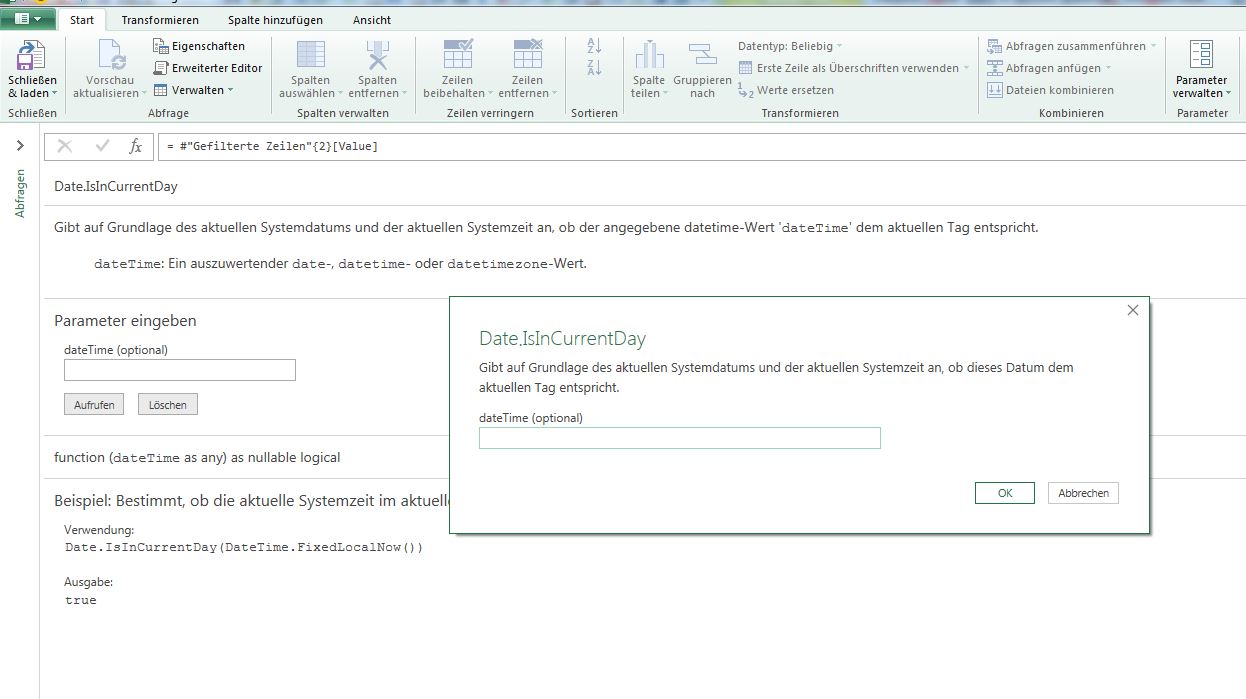The image size is (1246, 699).
Task: Expand the Abfragen side pane chevron
Action: coord(20,146)
